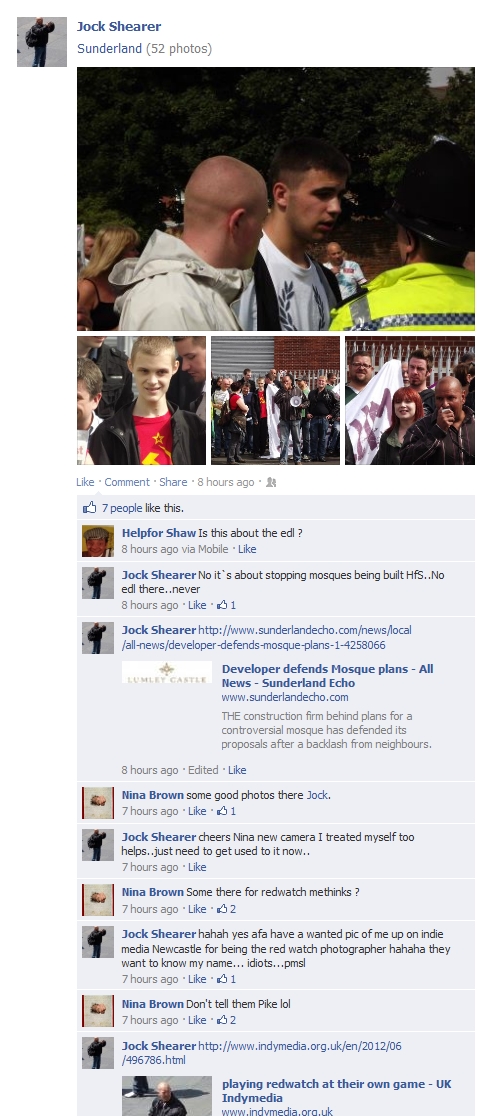477x1116 pixels.
Task: Click the Comment link below the photos
Action: click(127, 482)
